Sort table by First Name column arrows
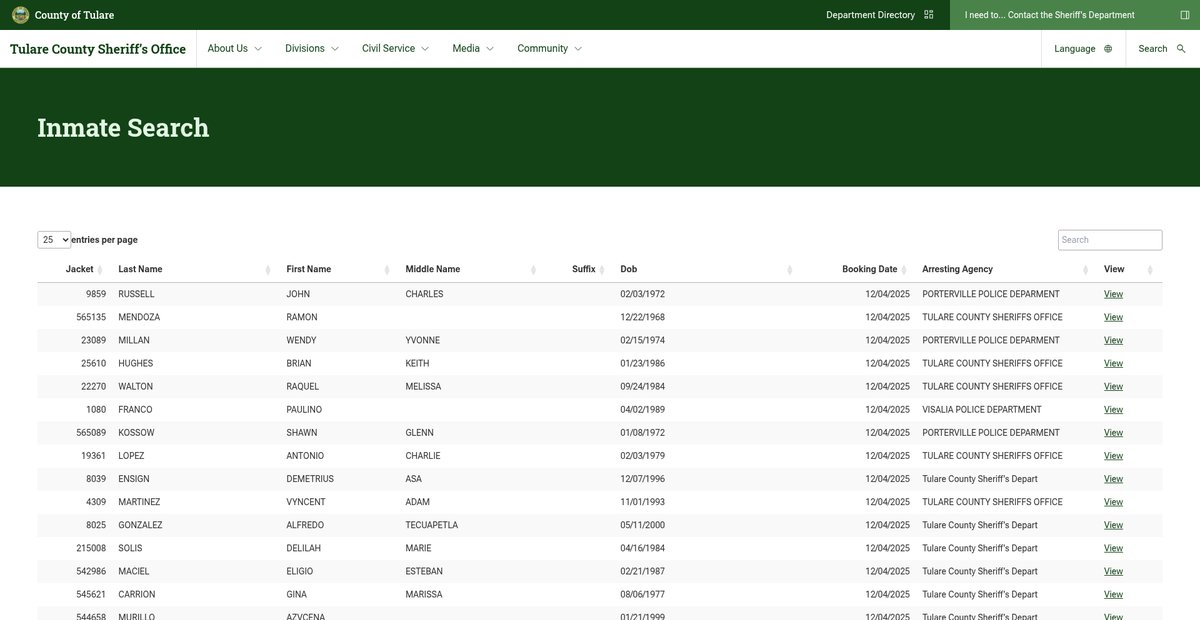Image resolution: width=1200 pixels, height=620 pixels. pos(387,270)
